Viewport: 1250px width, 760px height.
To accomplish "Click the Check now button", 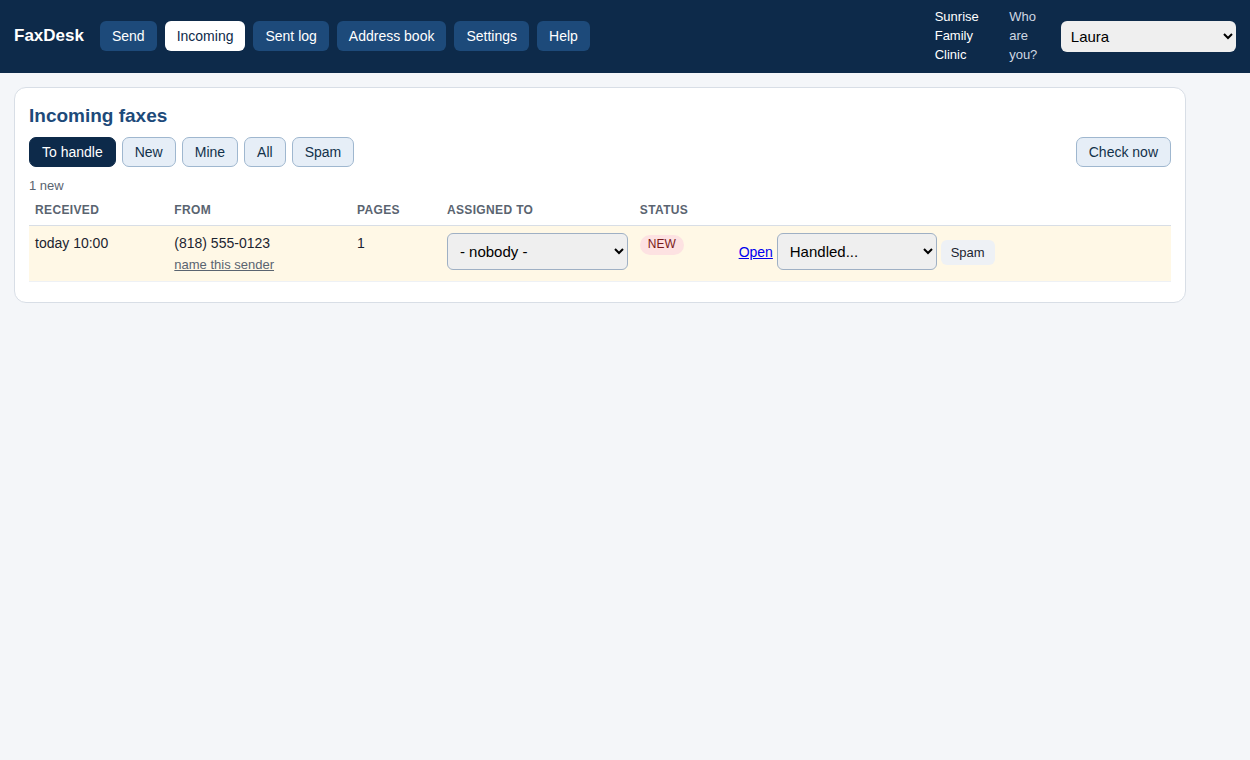I will tap(1123, 152).
